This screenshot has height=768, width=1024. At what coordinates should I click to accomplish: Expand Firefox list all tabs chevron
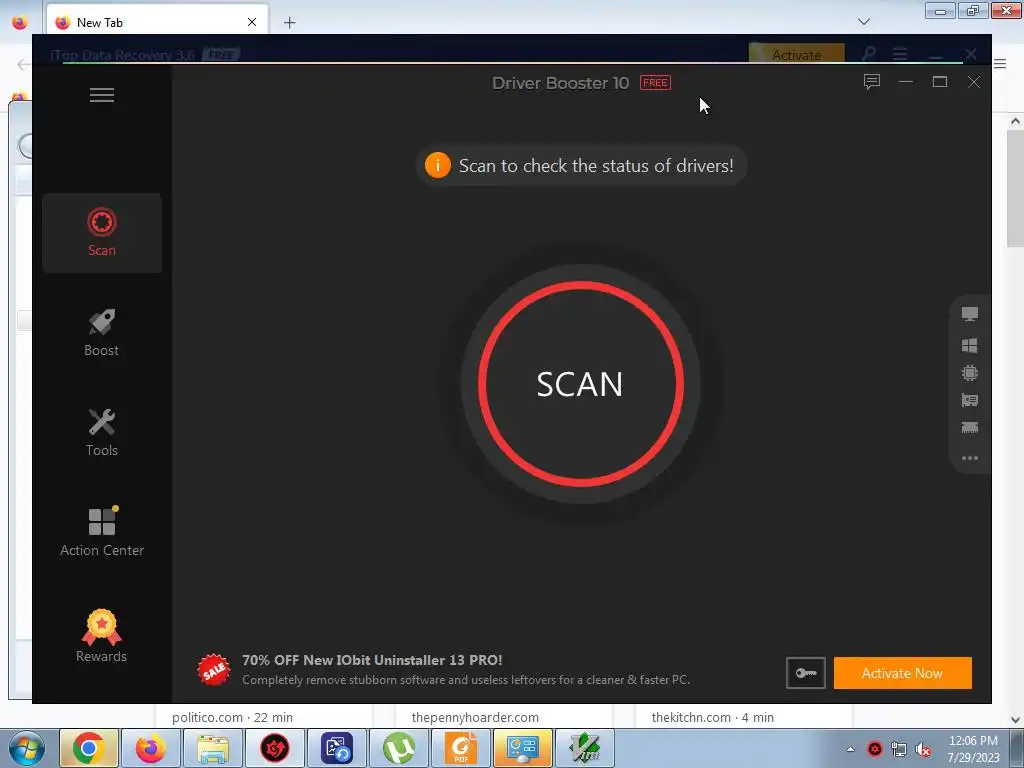(x=863, y=22)
